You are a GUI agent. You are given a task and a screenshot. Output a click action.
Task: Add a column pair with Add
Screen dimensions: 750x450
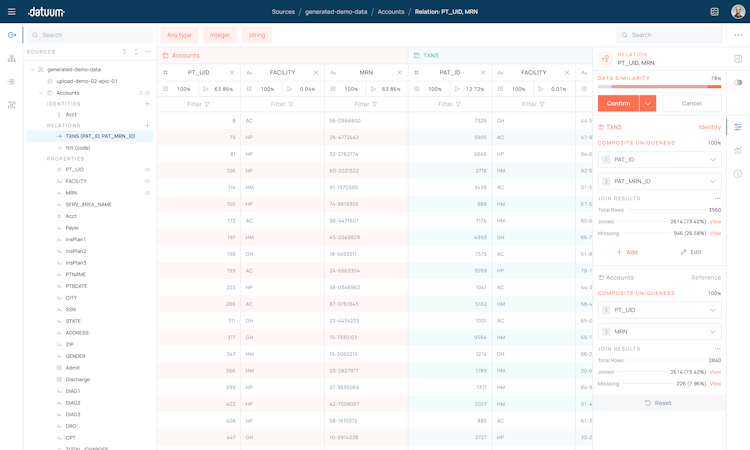pos(627,252)
